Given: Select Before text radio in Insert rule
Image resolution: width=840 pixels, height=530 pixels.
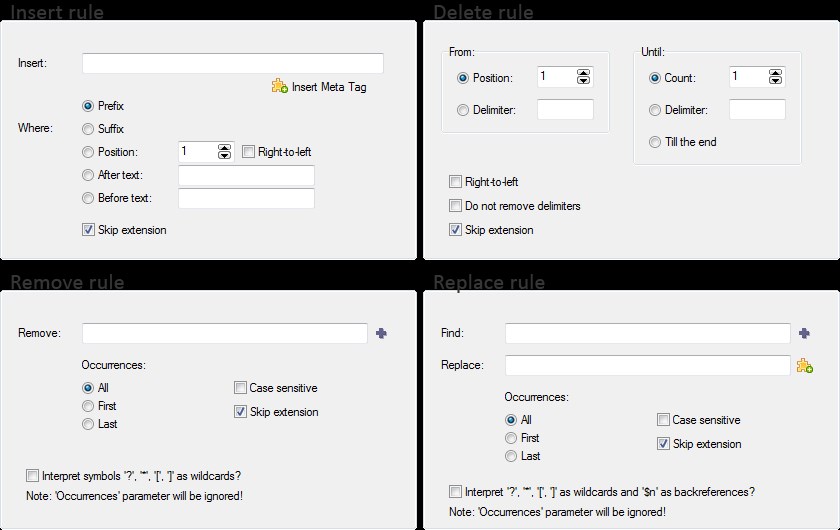Looking at the screenshot, I should click(x=88, y=198).
